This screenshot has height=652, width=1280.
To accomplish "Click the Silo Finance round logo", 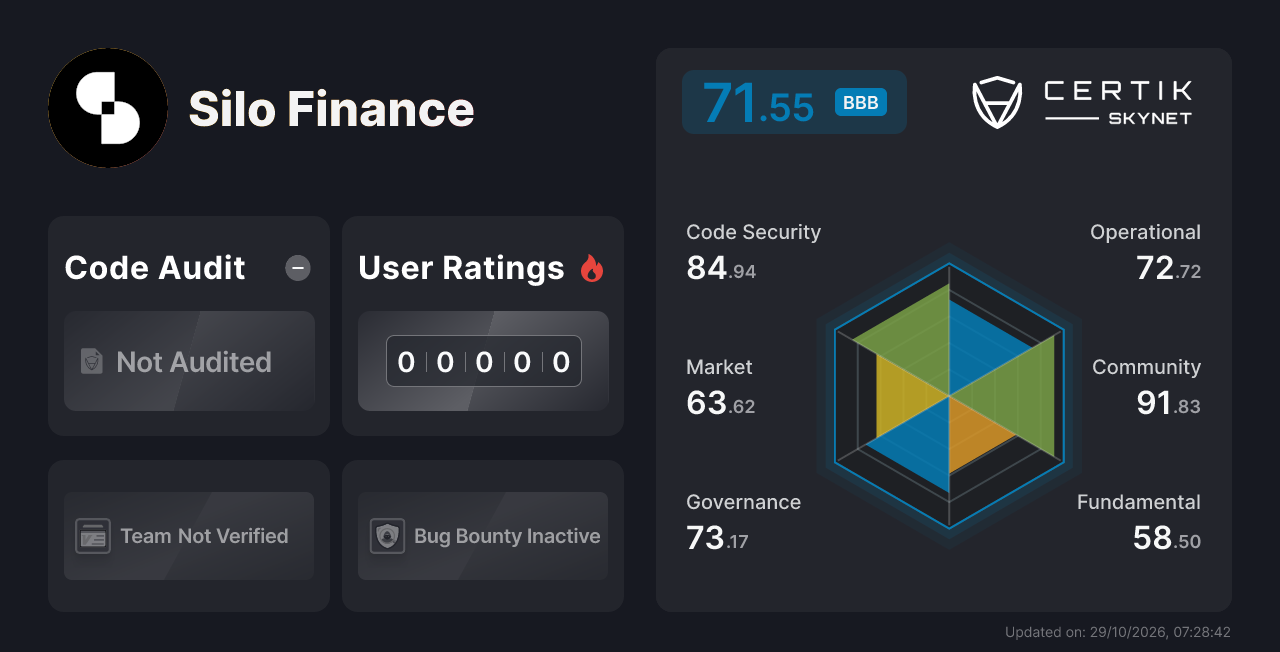I will [108, 108].
